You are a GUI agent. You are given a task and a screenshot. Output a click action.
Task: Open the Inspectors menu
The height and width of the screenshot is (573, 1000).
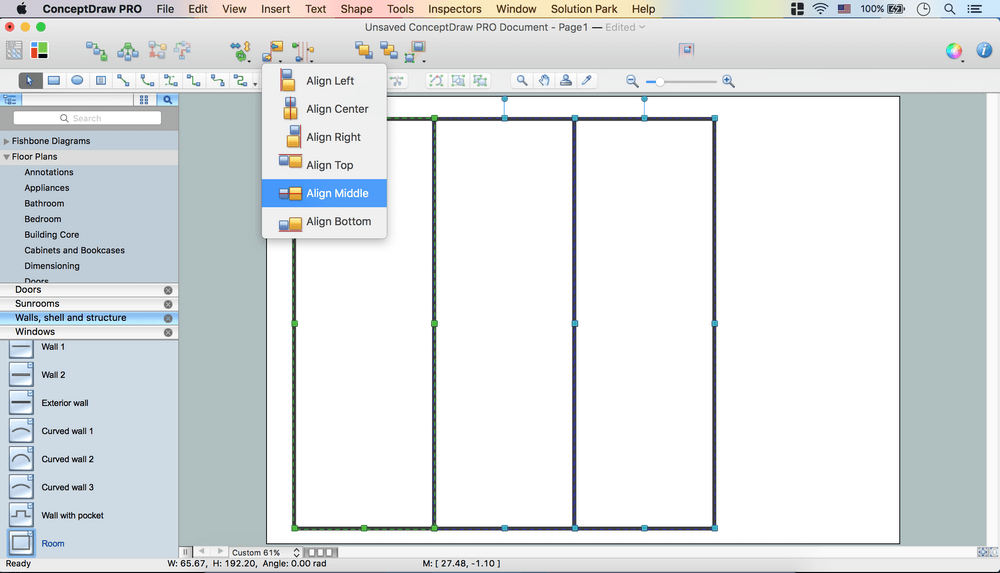pos(454,9)
